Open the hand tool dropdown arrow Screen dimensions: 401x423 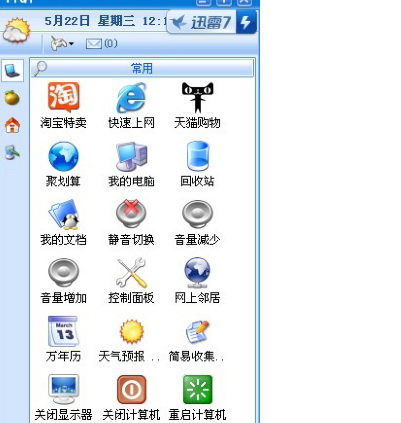(x=71, y=44)
